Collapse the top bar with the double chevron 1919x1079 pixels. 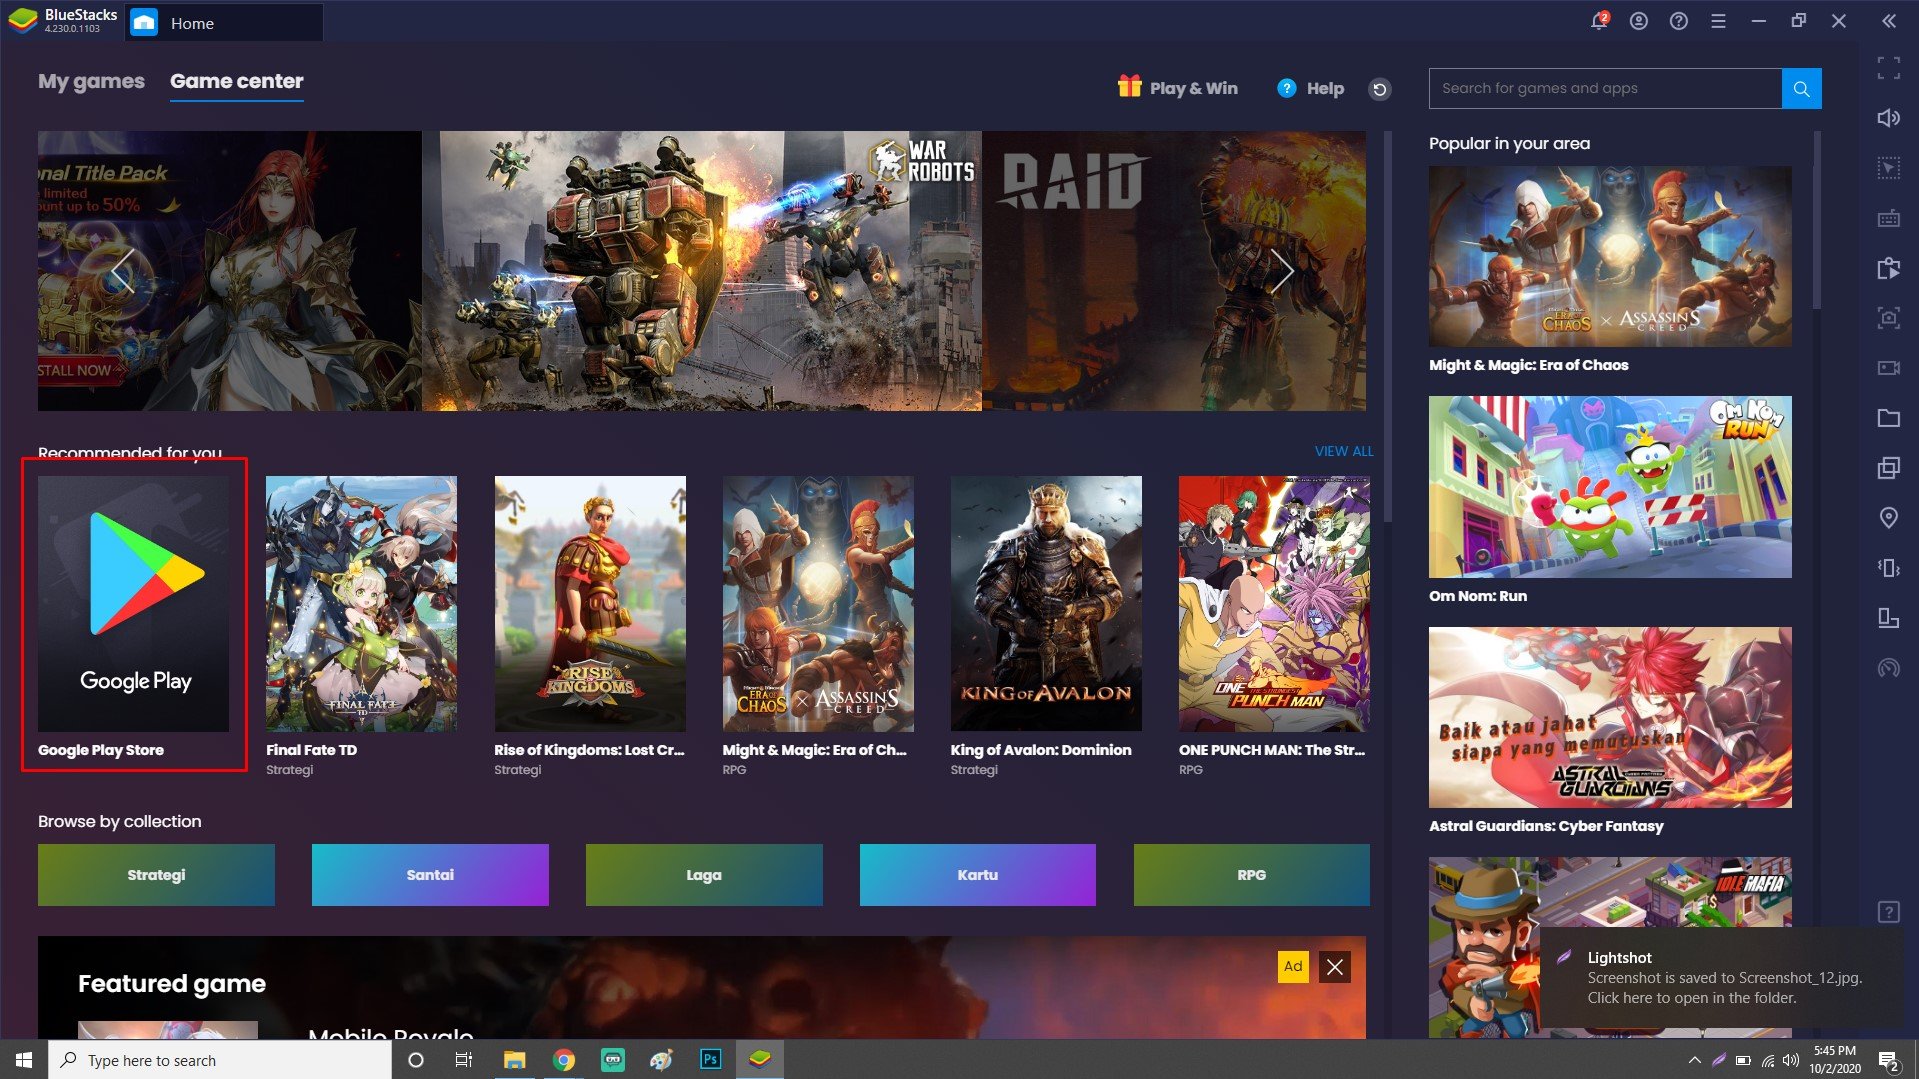coord(1889,20)
